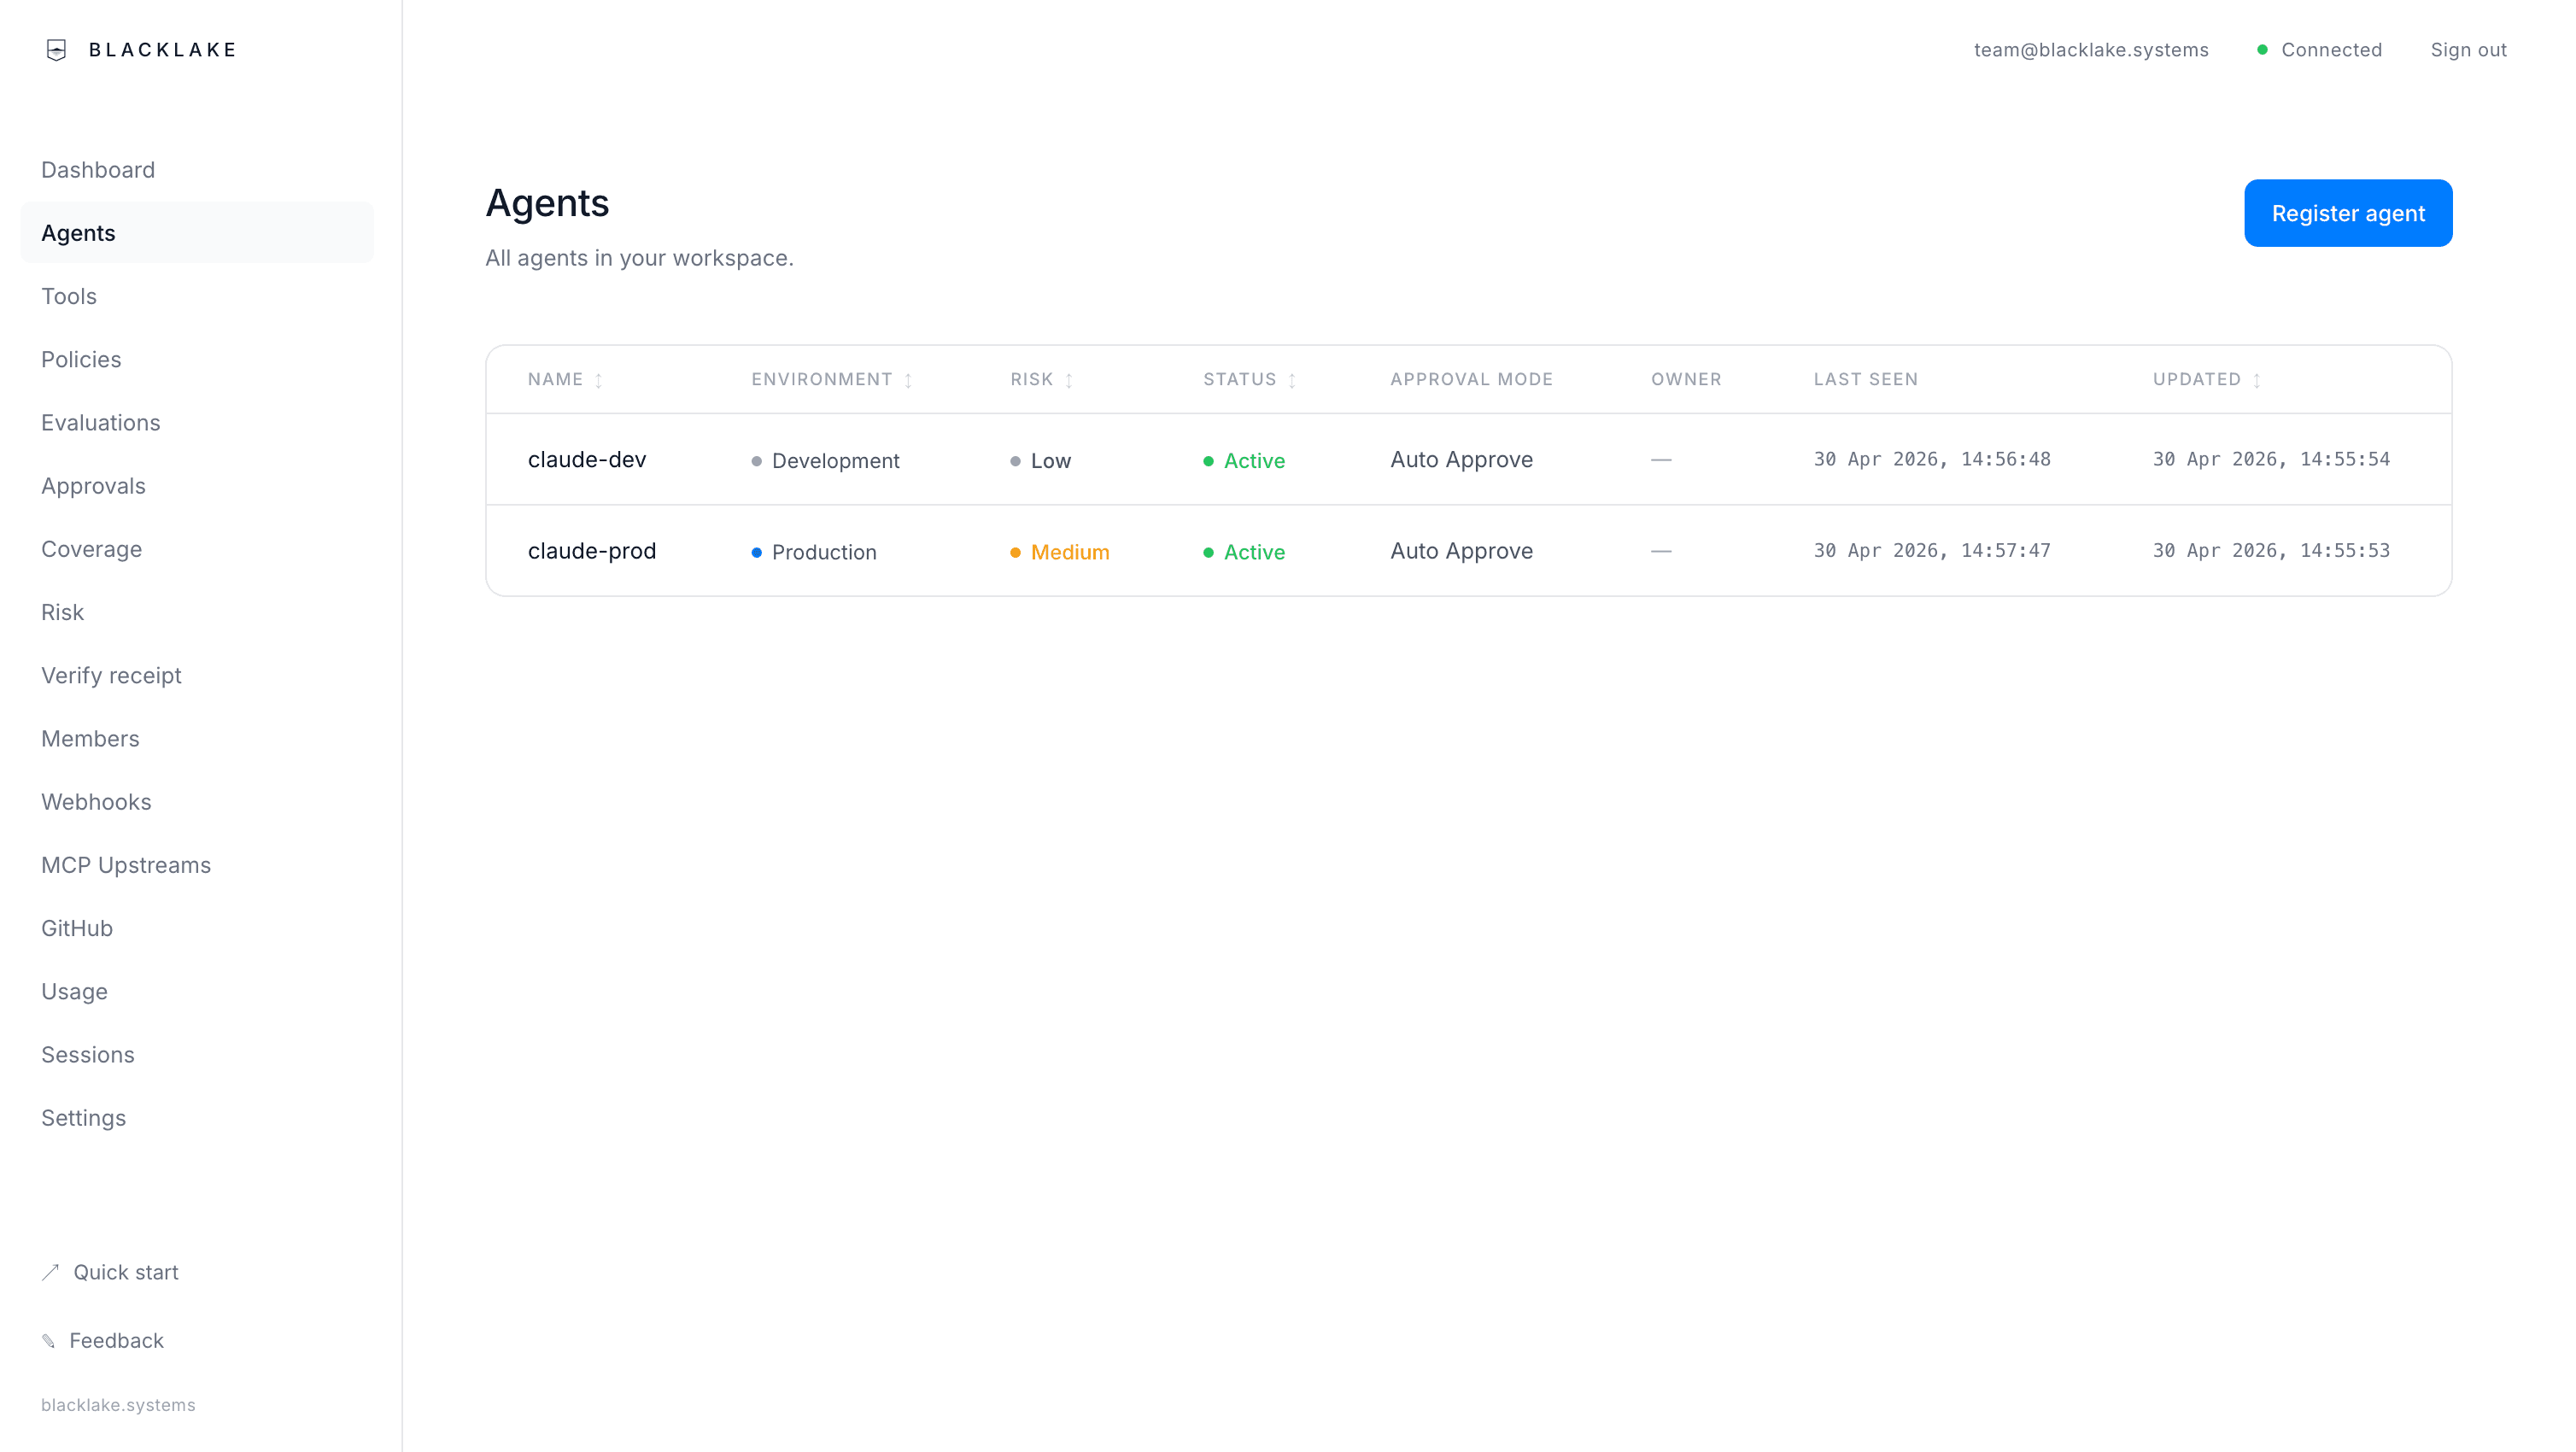This screenshot has height=1452, width=2576.
Task: Sort by Status column arrows
Action: 1292,380
